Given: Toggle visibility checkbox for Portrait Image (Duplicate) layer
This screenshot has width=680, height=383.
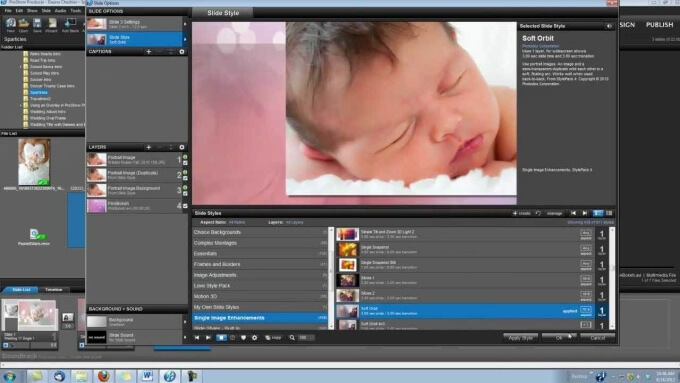Looking at the screenshot, I should [x=185, y=178].
